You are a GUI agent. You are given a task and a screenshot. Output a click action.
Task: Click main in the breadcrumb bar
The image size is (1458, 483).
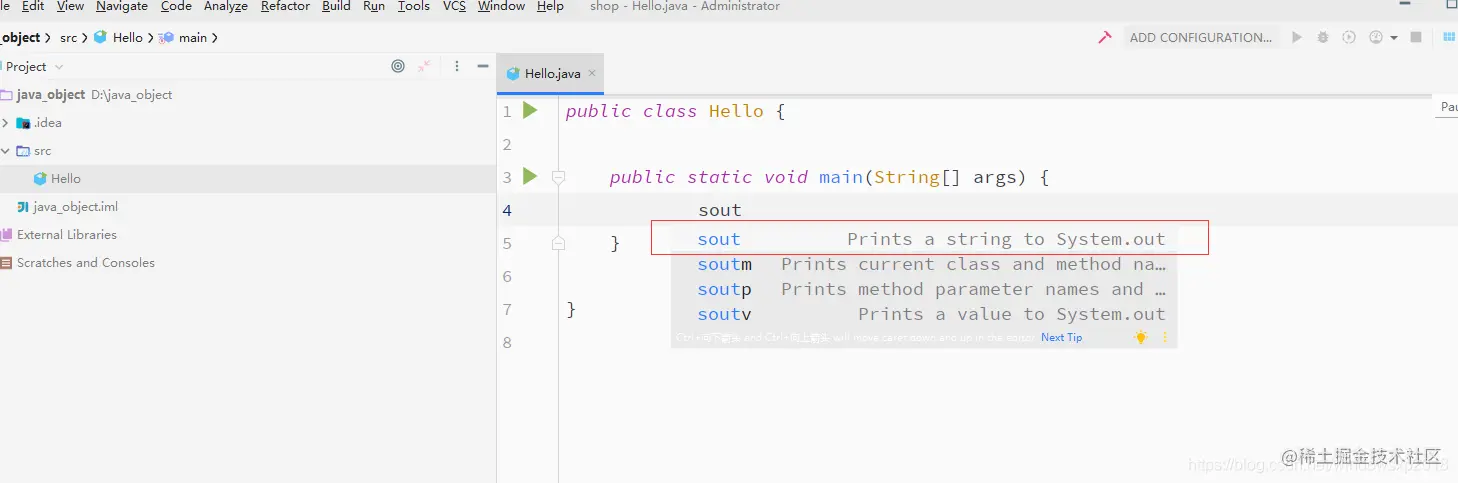[193, 38]
